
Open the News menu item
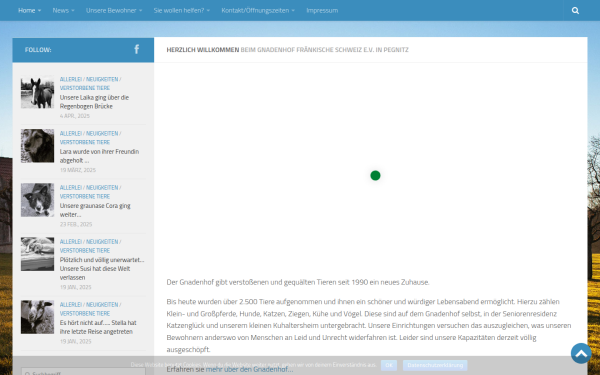point(60,10)
